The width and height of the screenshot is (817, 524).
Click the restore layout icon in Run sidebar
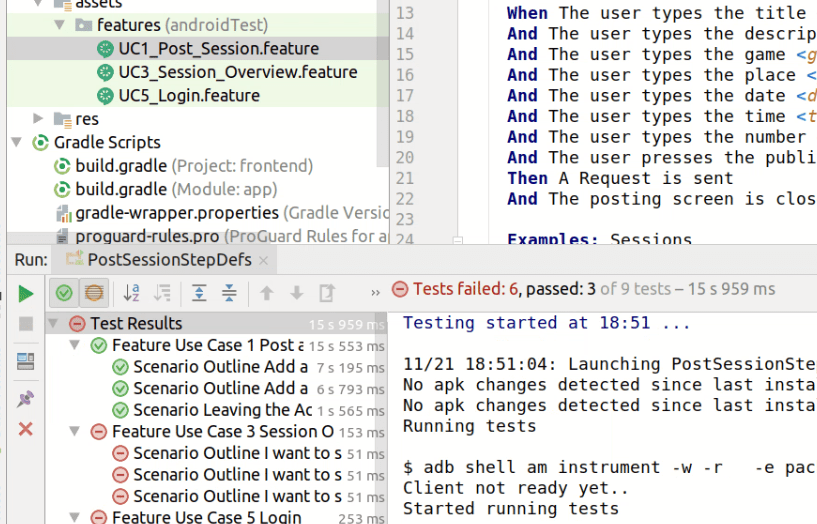26,361
